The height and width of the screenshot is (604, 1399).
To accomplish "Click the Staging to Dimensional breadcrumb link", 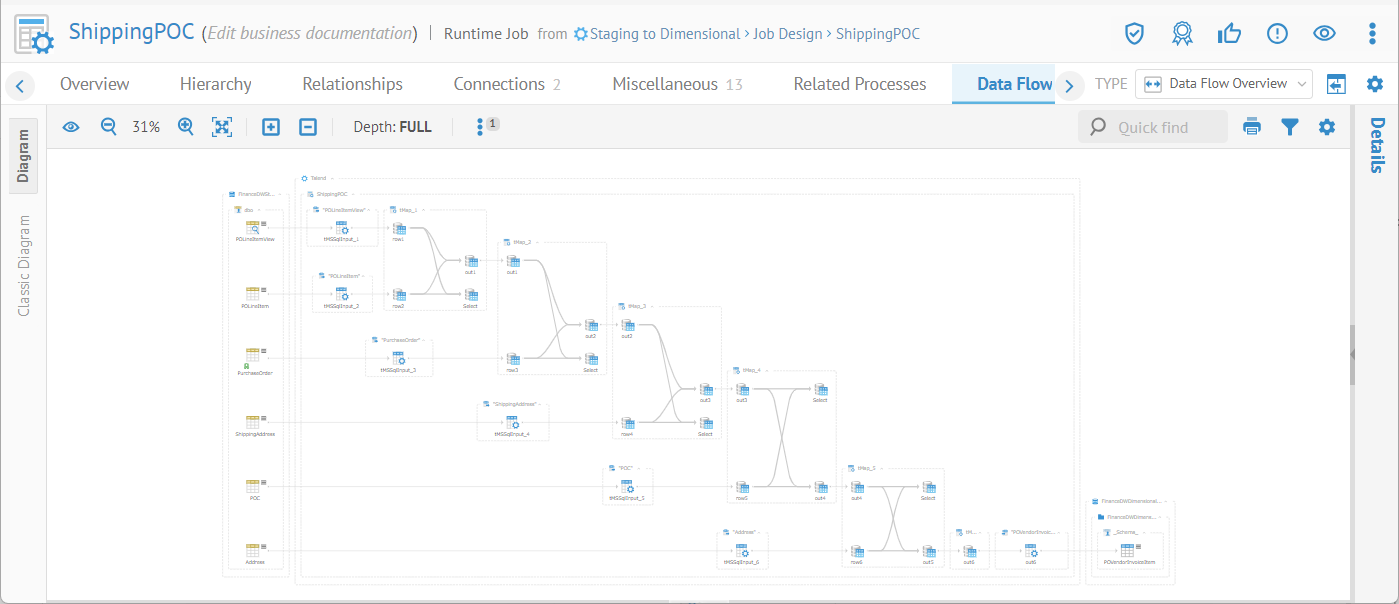I will (x=664, y=34).
